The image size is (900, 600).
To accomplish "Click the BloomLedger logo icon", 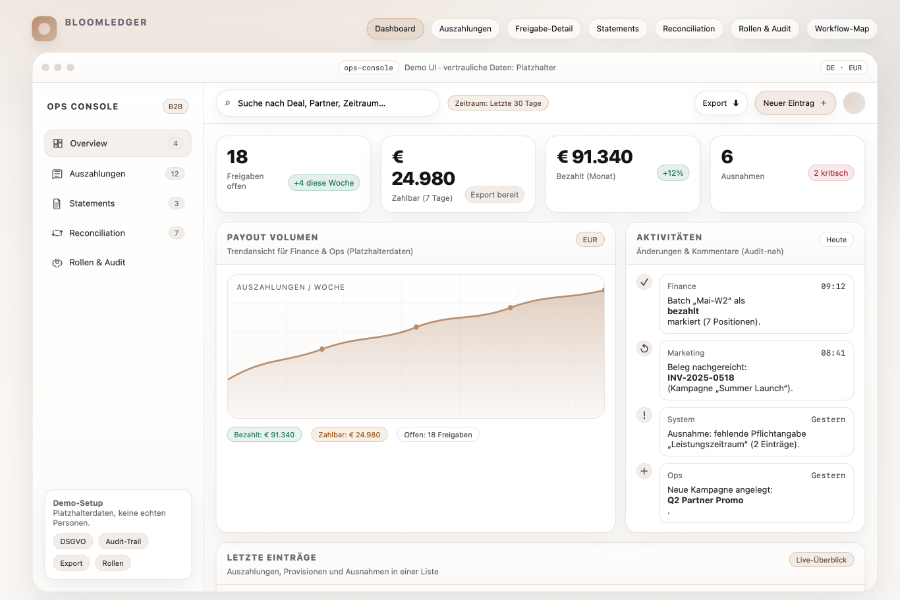I will [x=44, y=28].
